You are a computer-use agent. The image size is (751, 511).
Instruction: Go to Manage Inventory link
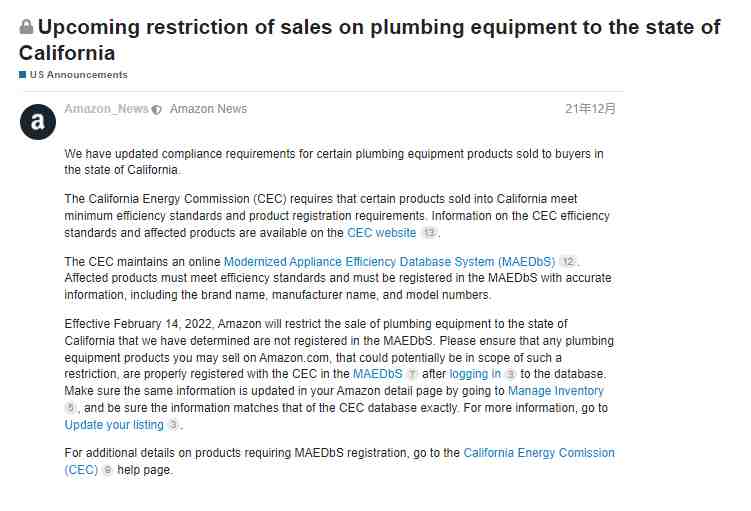[x=556, y=391]
